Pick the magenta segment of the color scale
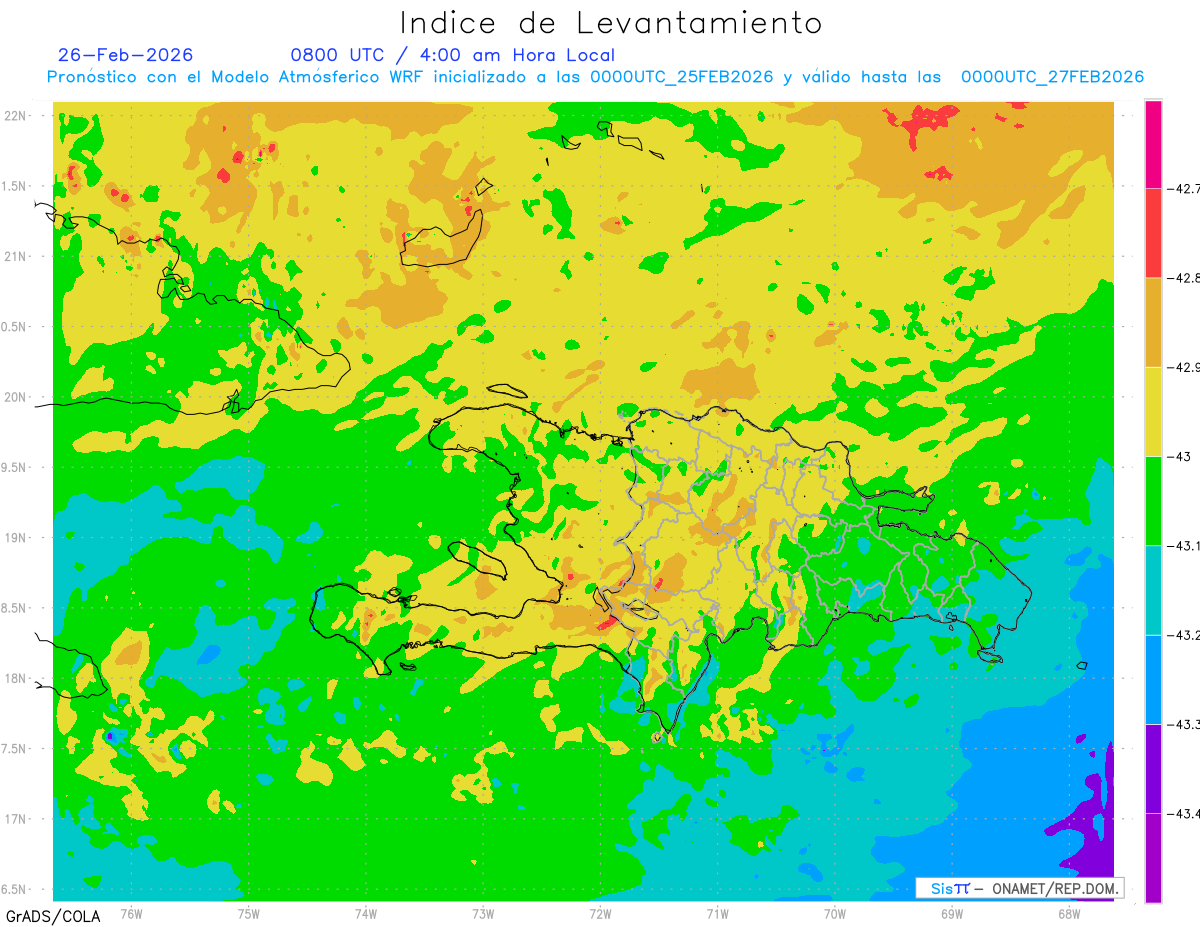This screenshot has height=927, width=1200. (1153, 144)
